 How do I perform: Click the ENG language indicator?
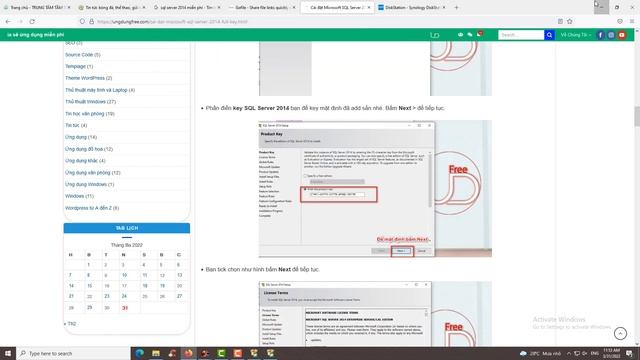(595, 353)
